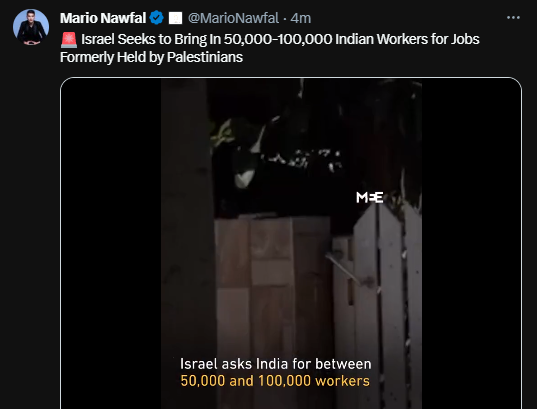The image size is (537, 409).
Task: Click the "Indian Workers for Jobs" phrase
Action: pyautogui.click(x=407, y=39)
